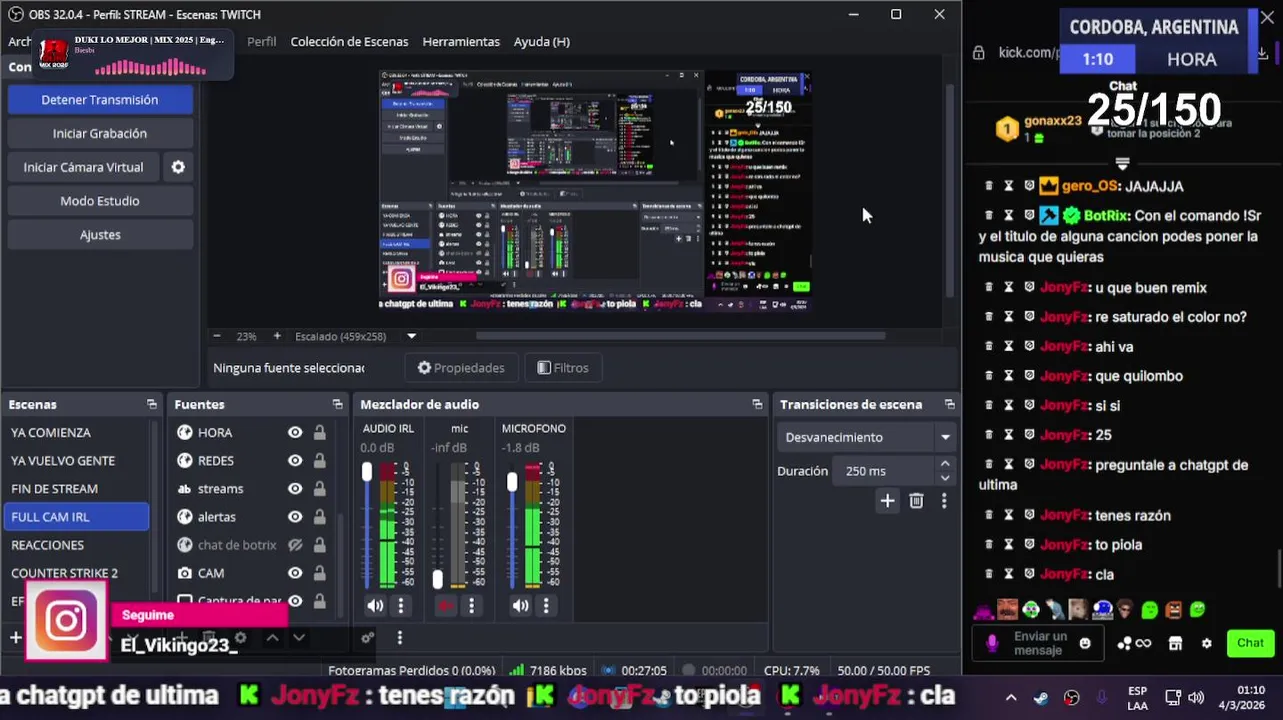
Task: Open Kick chat shop icon
Action: (x=1176, y=643)
